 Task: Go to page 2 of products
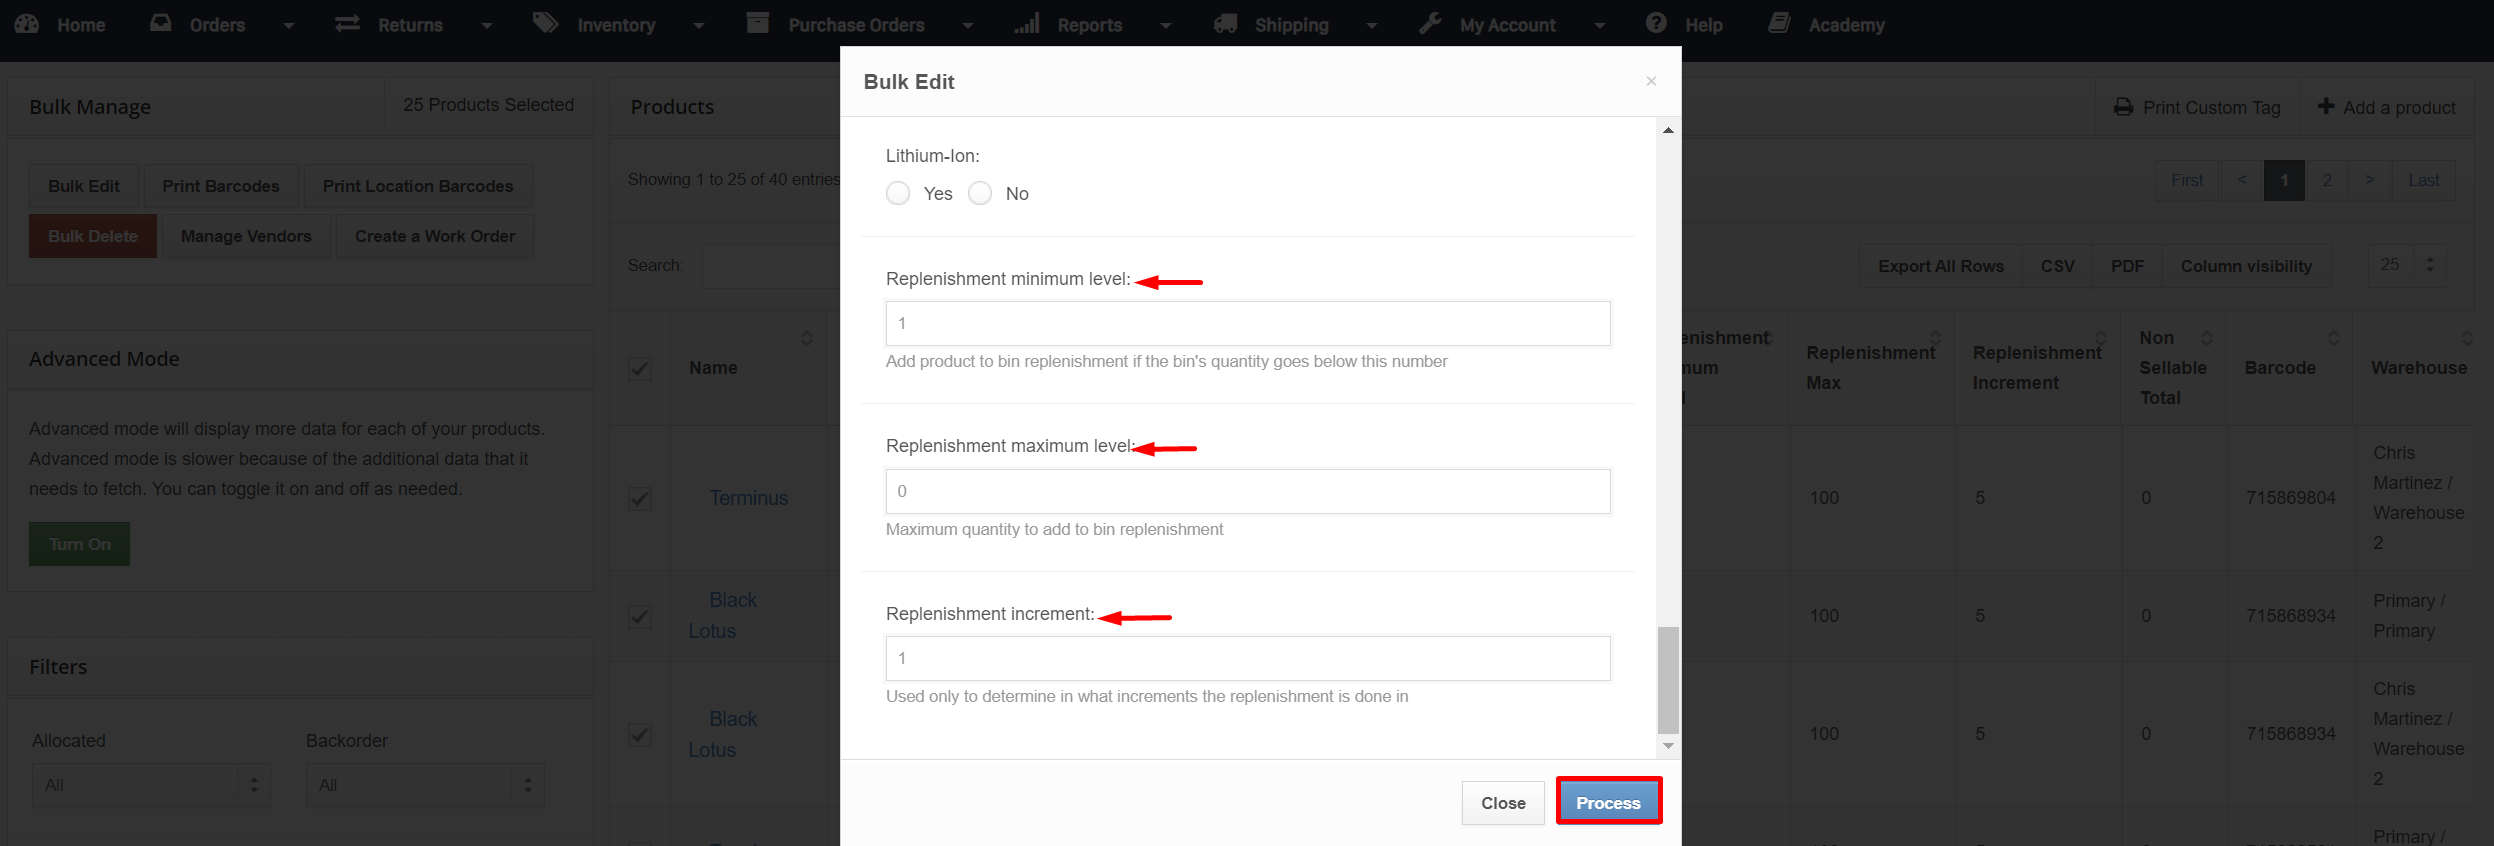(2327, 180)
